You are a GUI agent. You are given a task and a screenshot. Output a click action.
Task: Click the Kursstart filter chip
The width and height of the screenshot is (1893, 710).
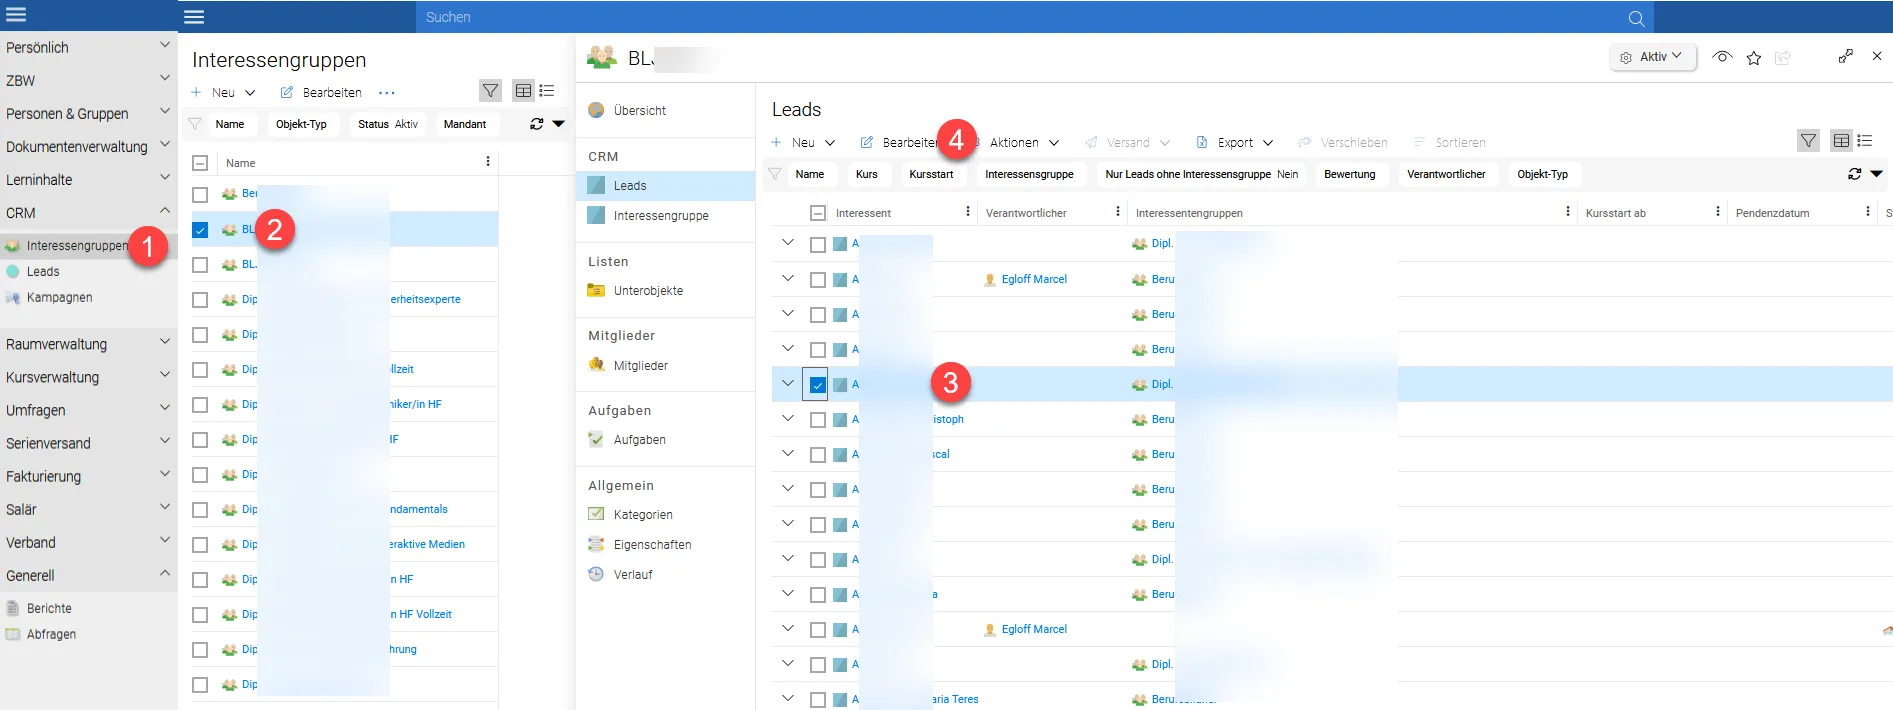point(931,174)
